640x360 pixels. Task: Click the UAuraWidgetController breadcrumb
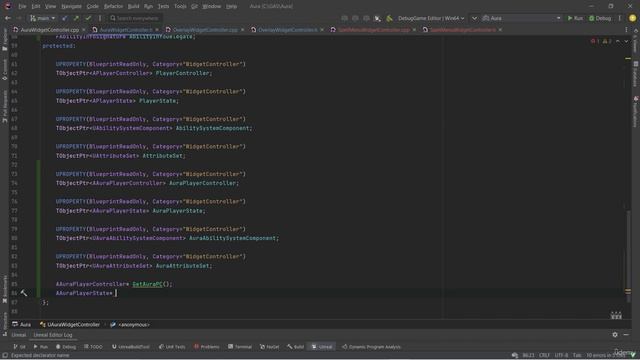point(70,325)
